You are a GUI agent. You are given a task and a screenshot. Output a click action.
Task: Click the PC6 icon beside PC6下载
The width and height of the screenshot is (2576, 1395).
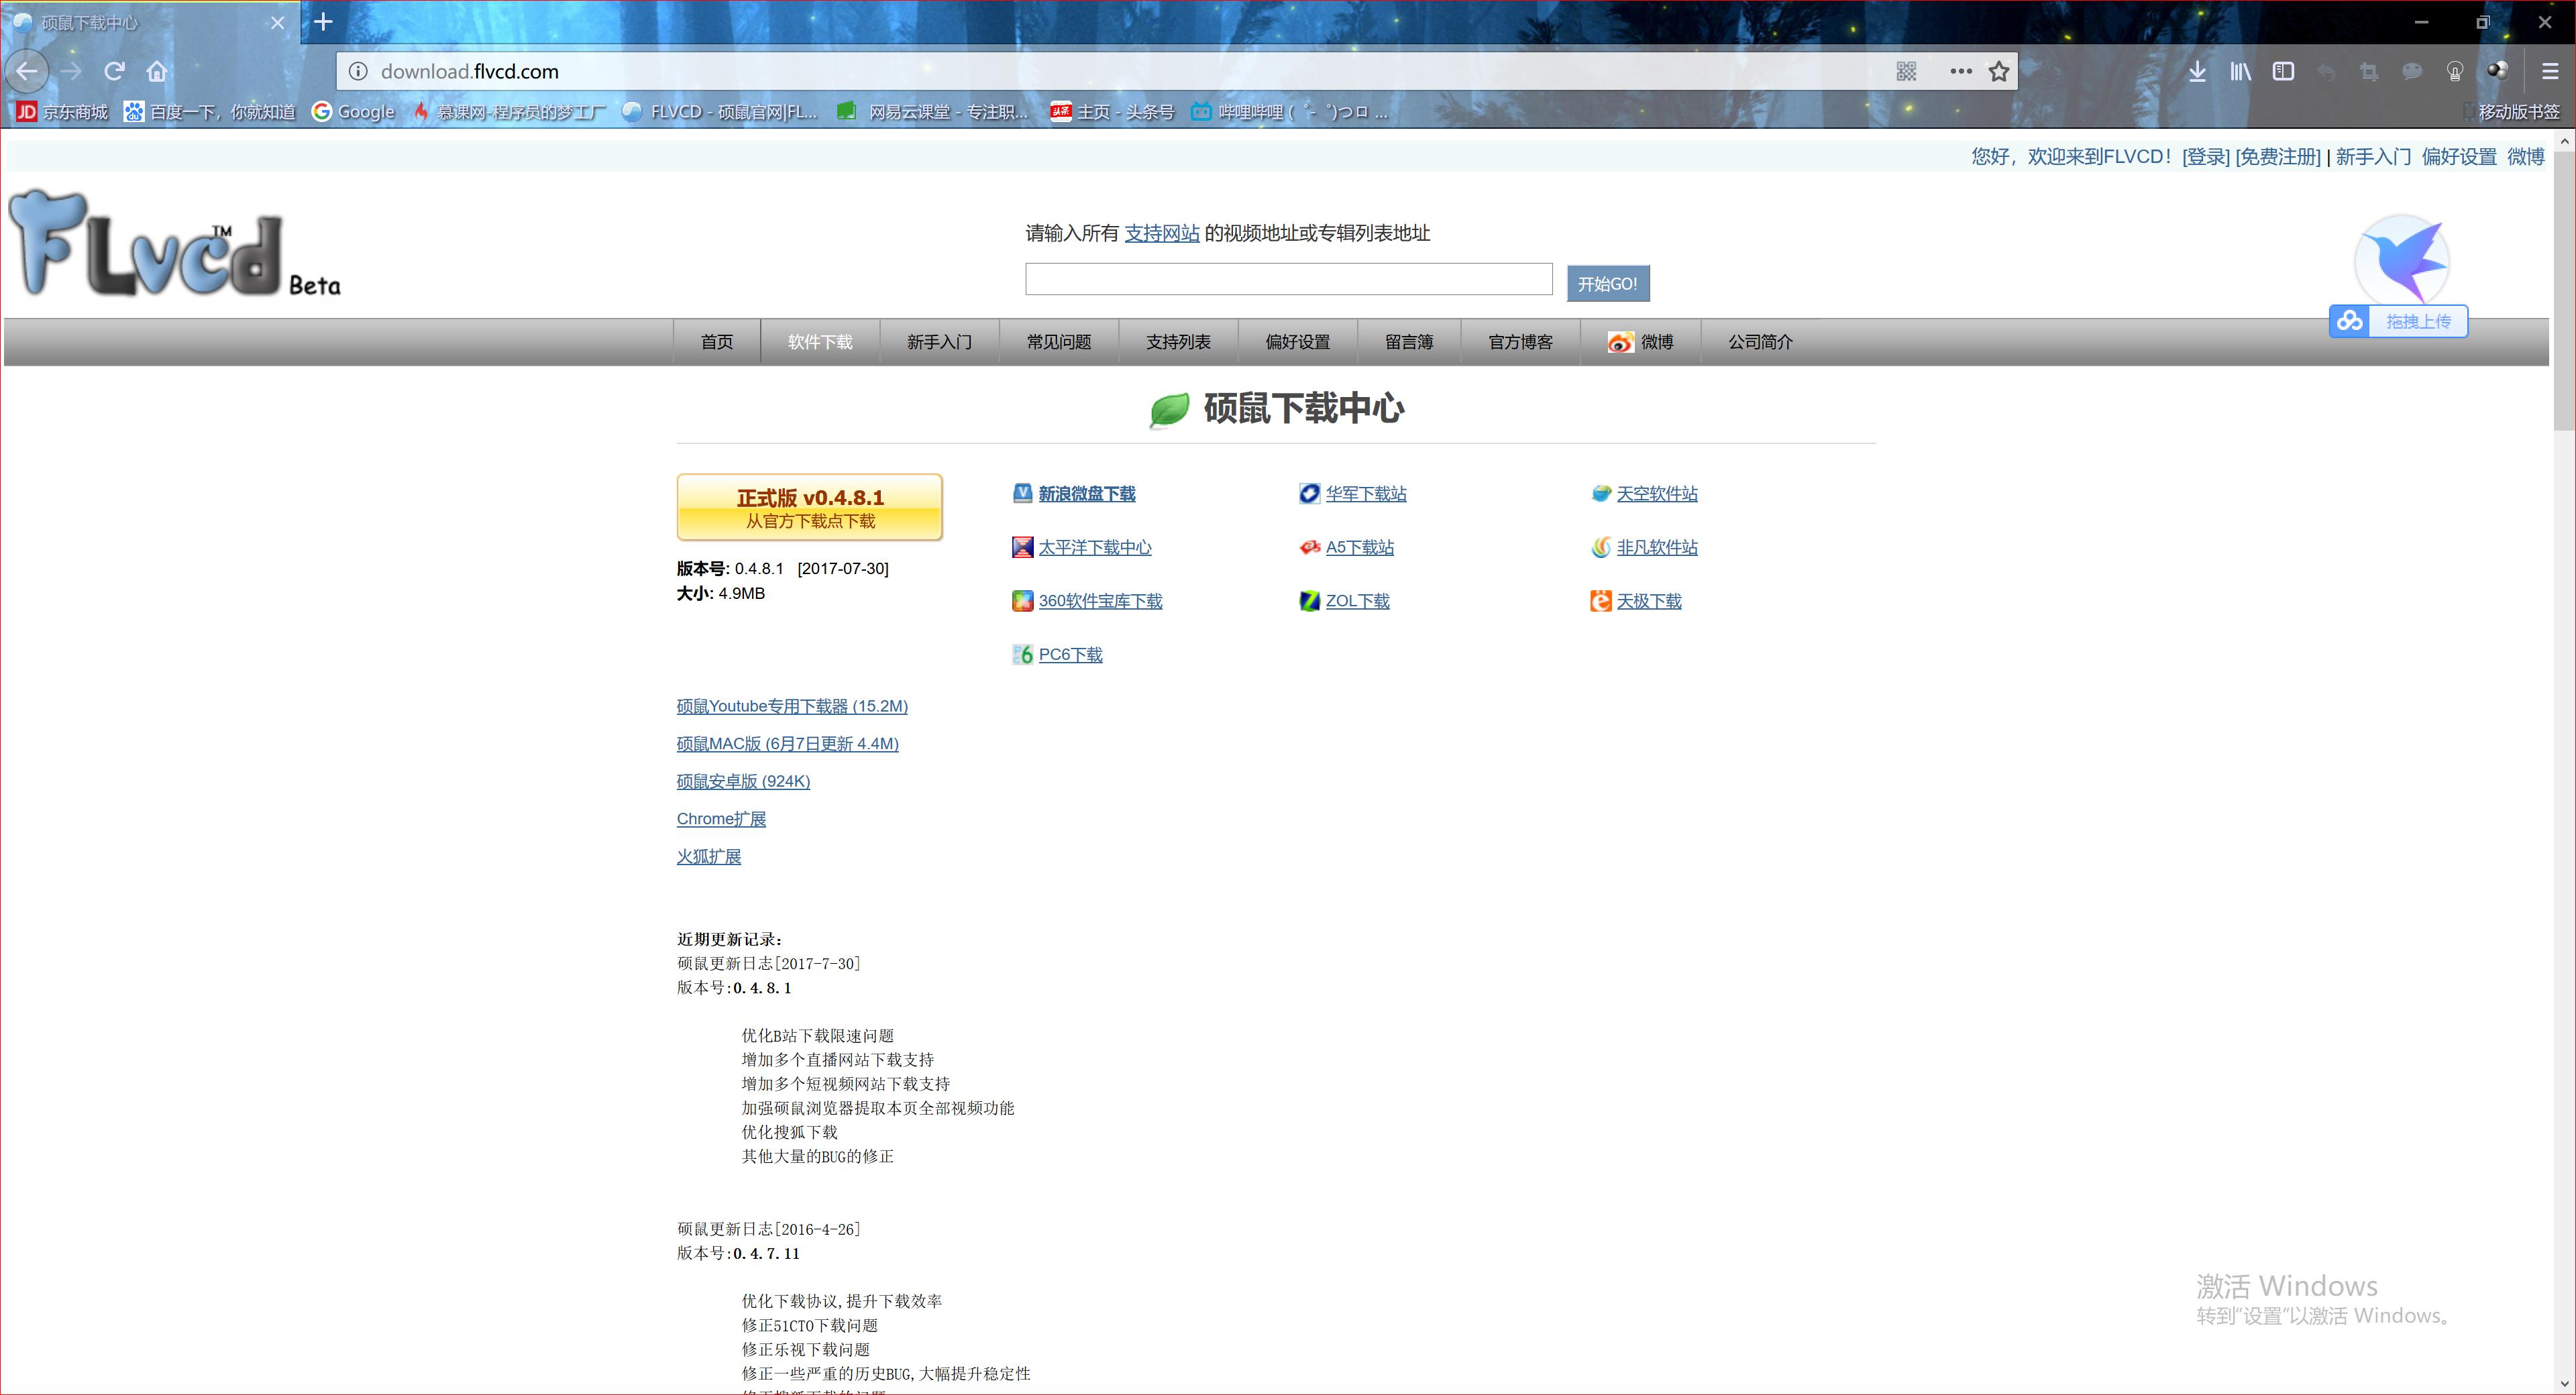tap(1022, 654)
